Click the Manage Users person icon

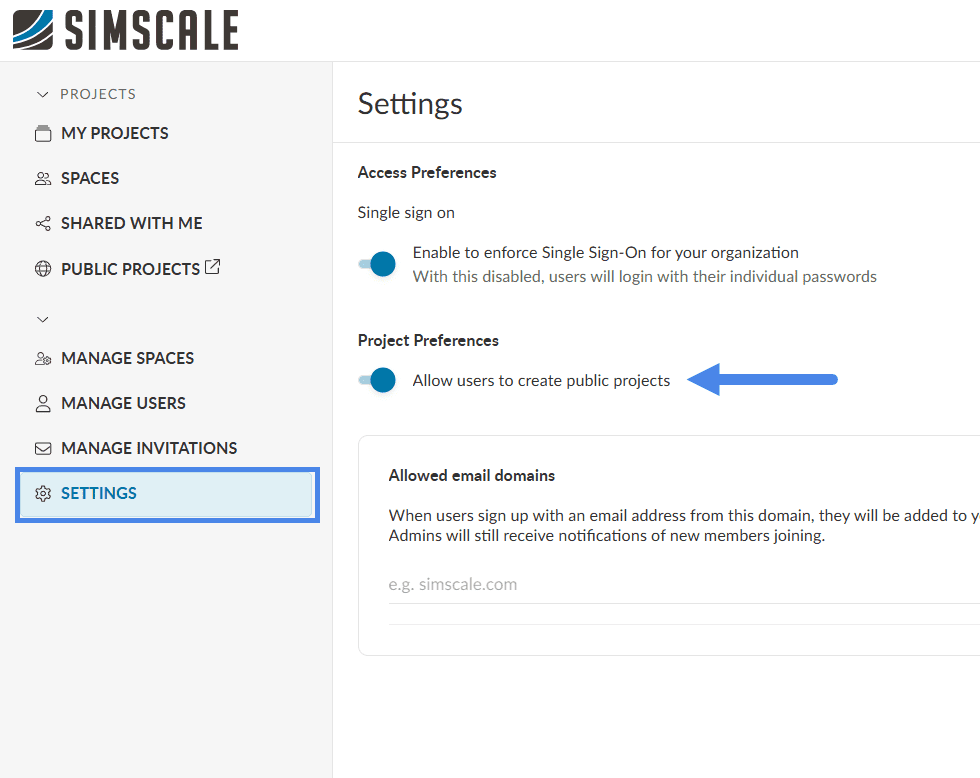coord(43,403)
